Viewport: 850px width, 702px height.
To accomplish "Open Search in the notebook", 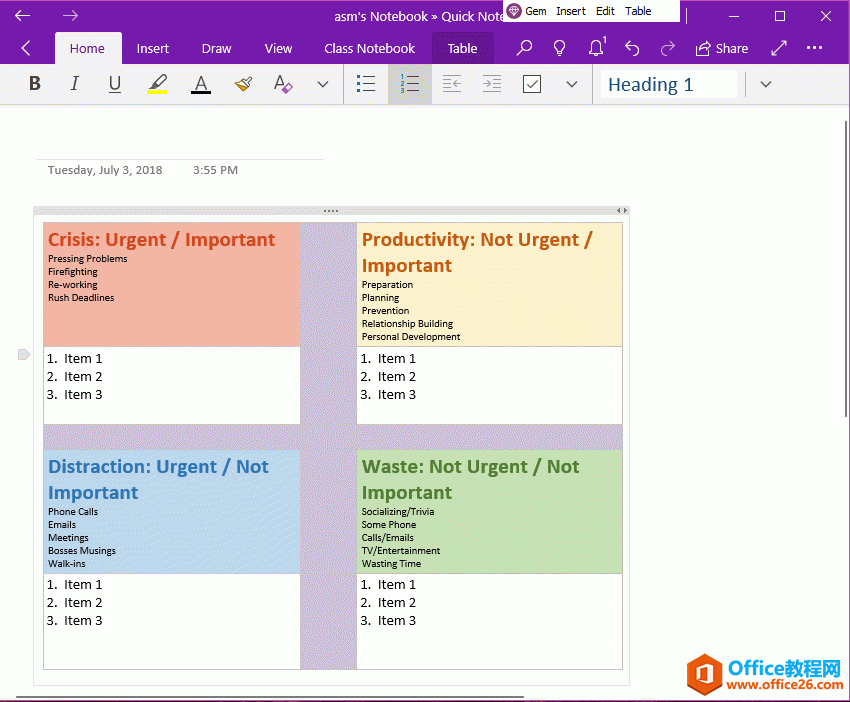I will pos(524,47).
